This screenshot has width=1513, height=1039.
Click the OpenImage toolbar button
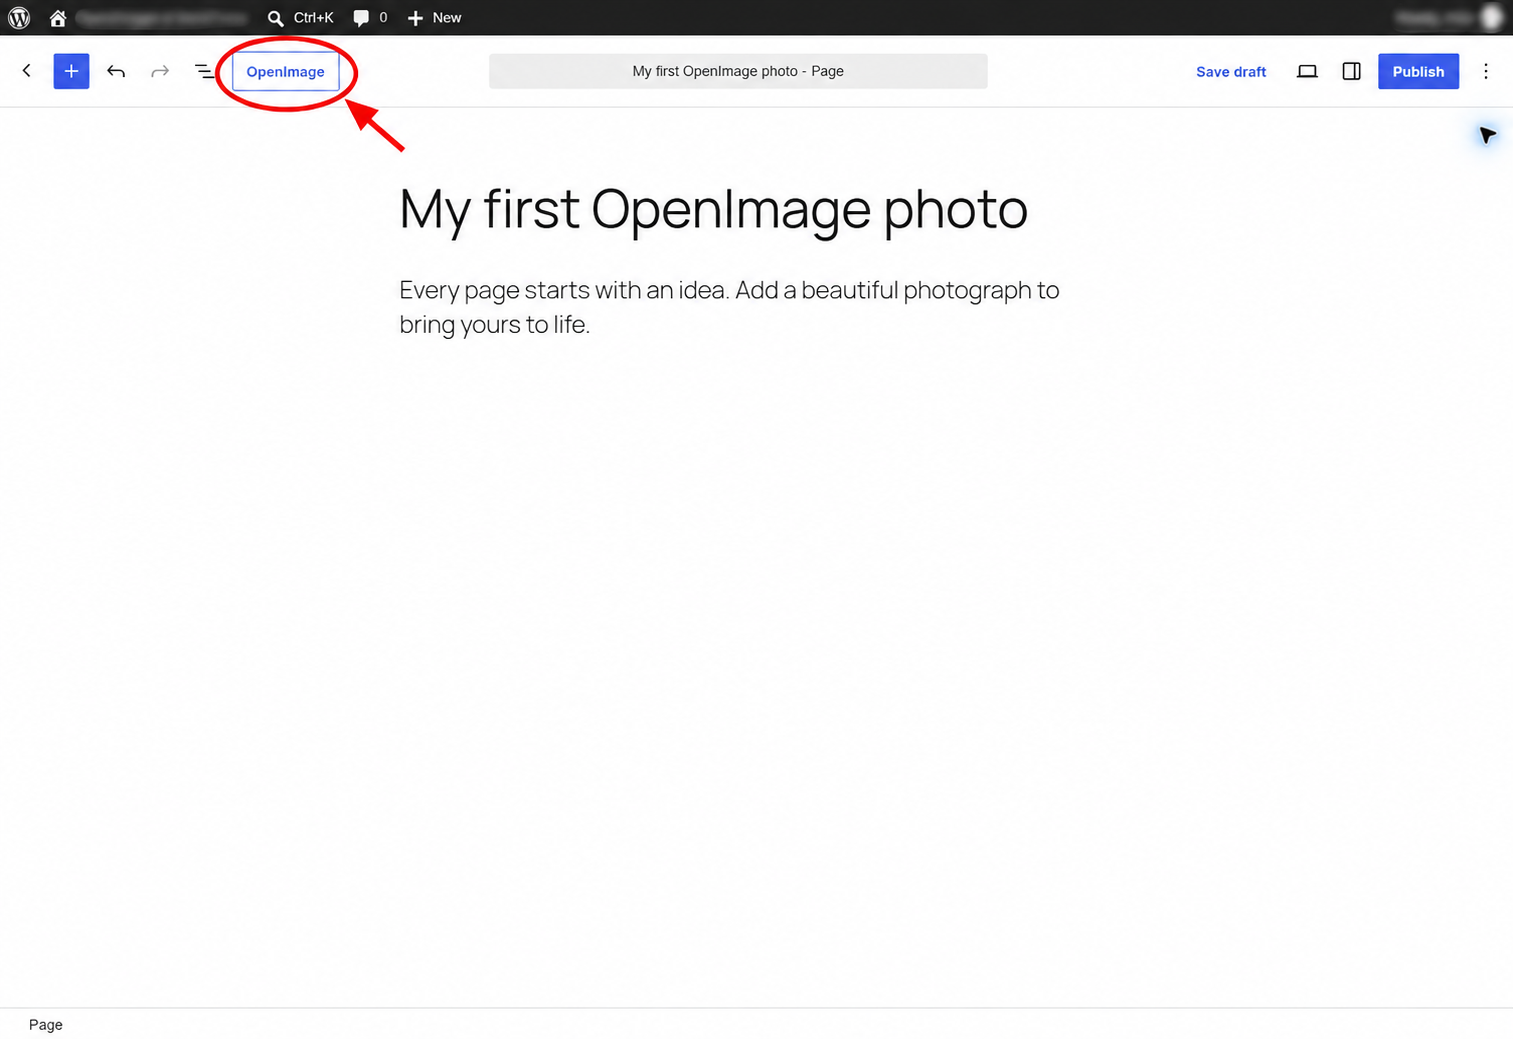pyautogui.click(x=285, y=71)
